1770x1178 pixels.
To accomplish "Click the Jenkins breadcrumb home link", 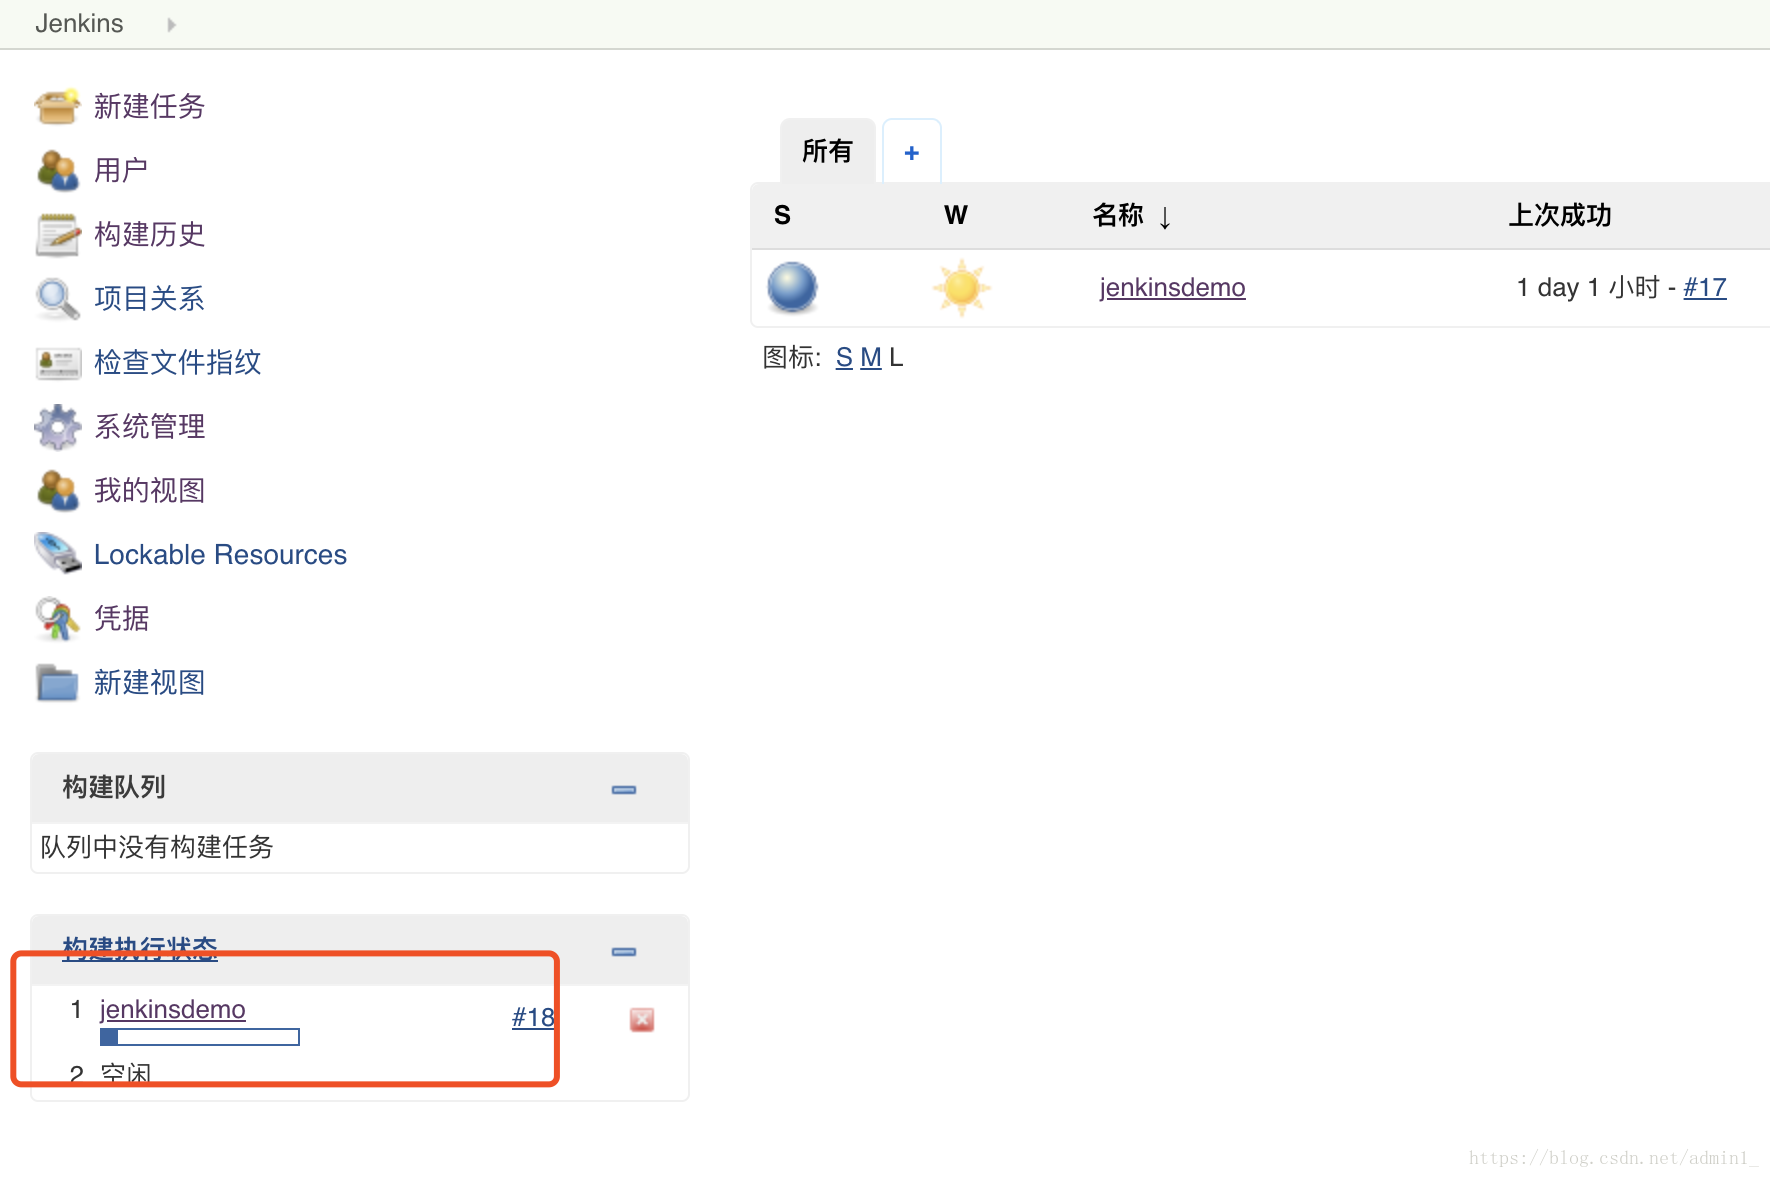I will 79,23.
